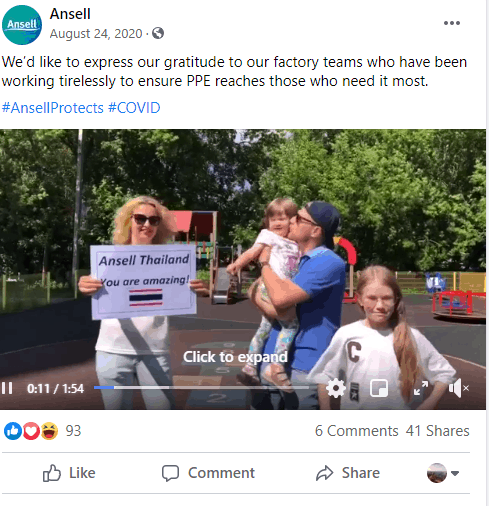Viewport: 489px width, 506px height.
Task: Open the August 24, 2020 timestamp
Action: [96, 34]
